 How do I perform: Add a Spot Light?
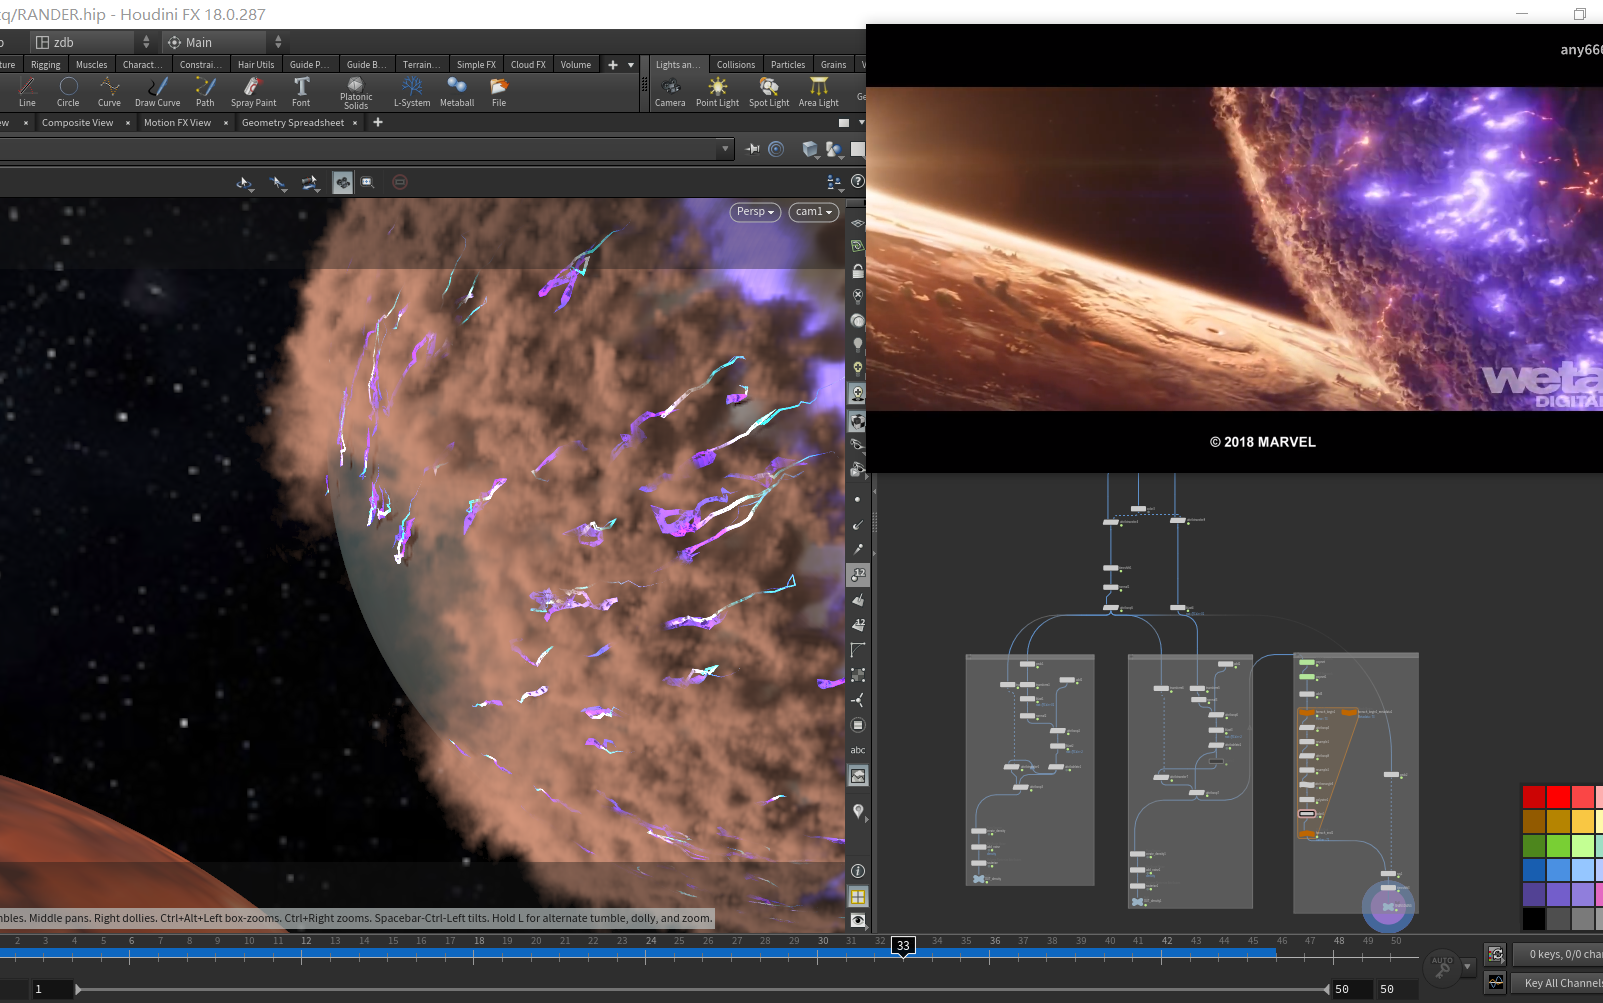pos(769,92)
